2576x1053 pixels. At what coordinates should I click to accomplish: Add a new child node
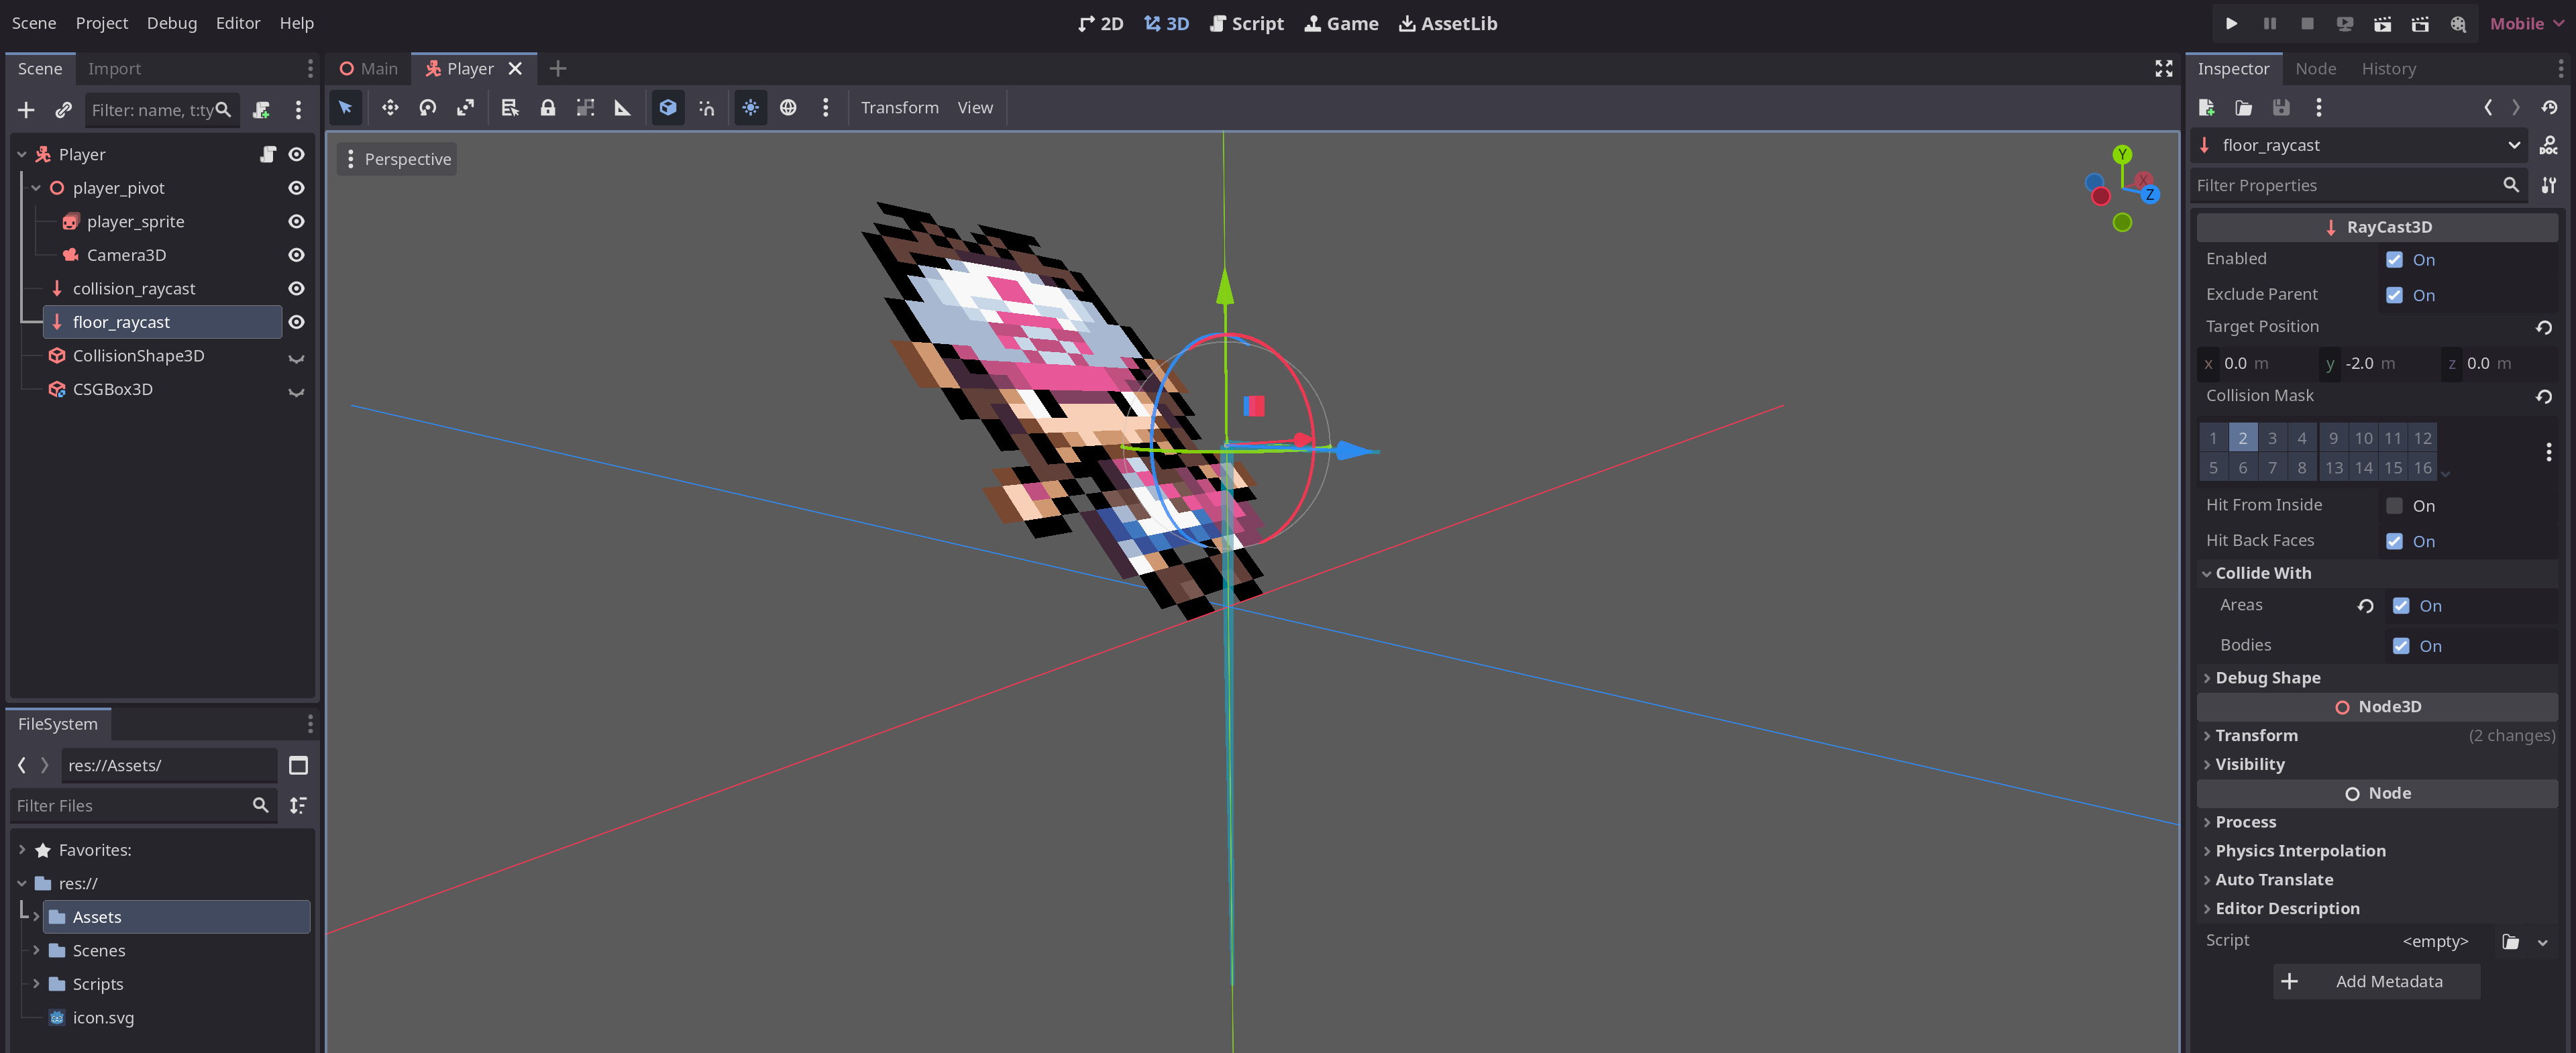click(x=26, y=110)
